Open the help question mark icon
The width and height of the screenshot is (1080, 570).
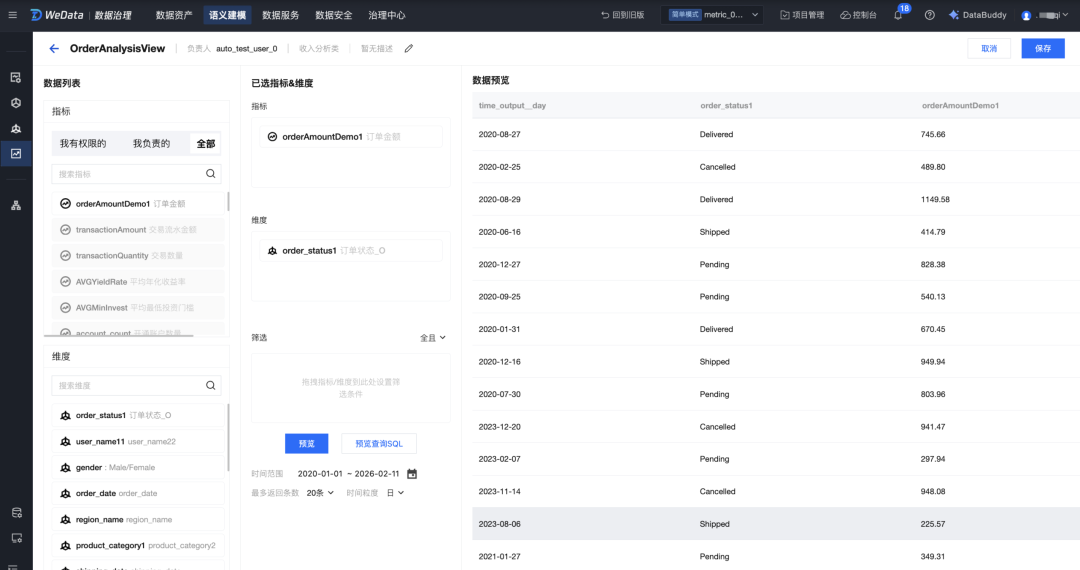pyautogui.click(x=929, y=14)
